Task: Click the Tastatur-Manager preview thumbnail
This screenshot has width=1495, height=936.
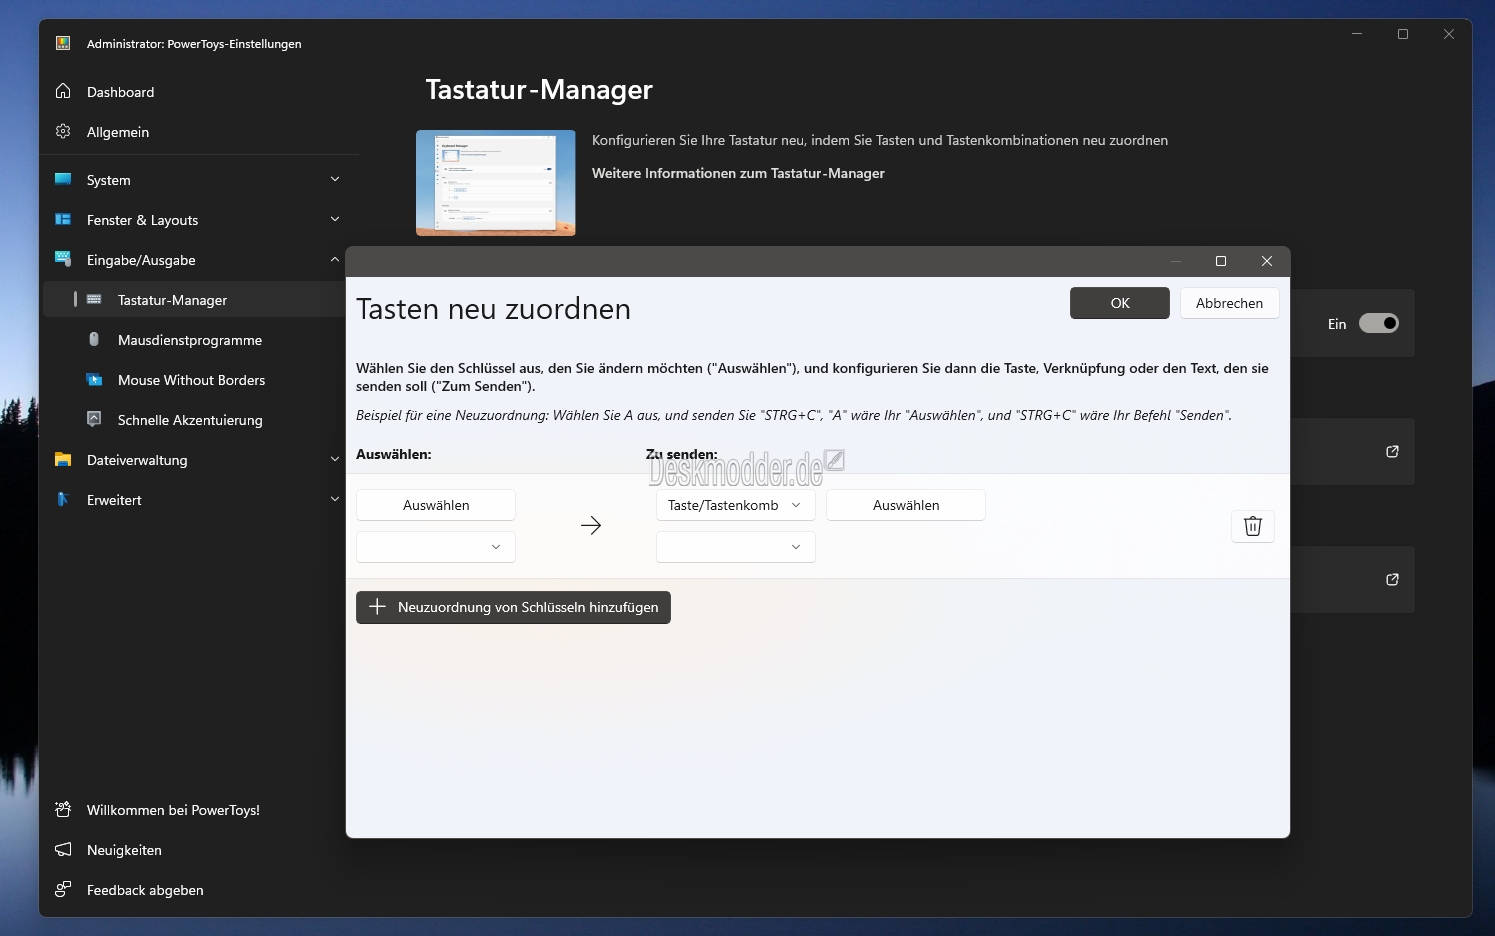Action: pos(496,183)
